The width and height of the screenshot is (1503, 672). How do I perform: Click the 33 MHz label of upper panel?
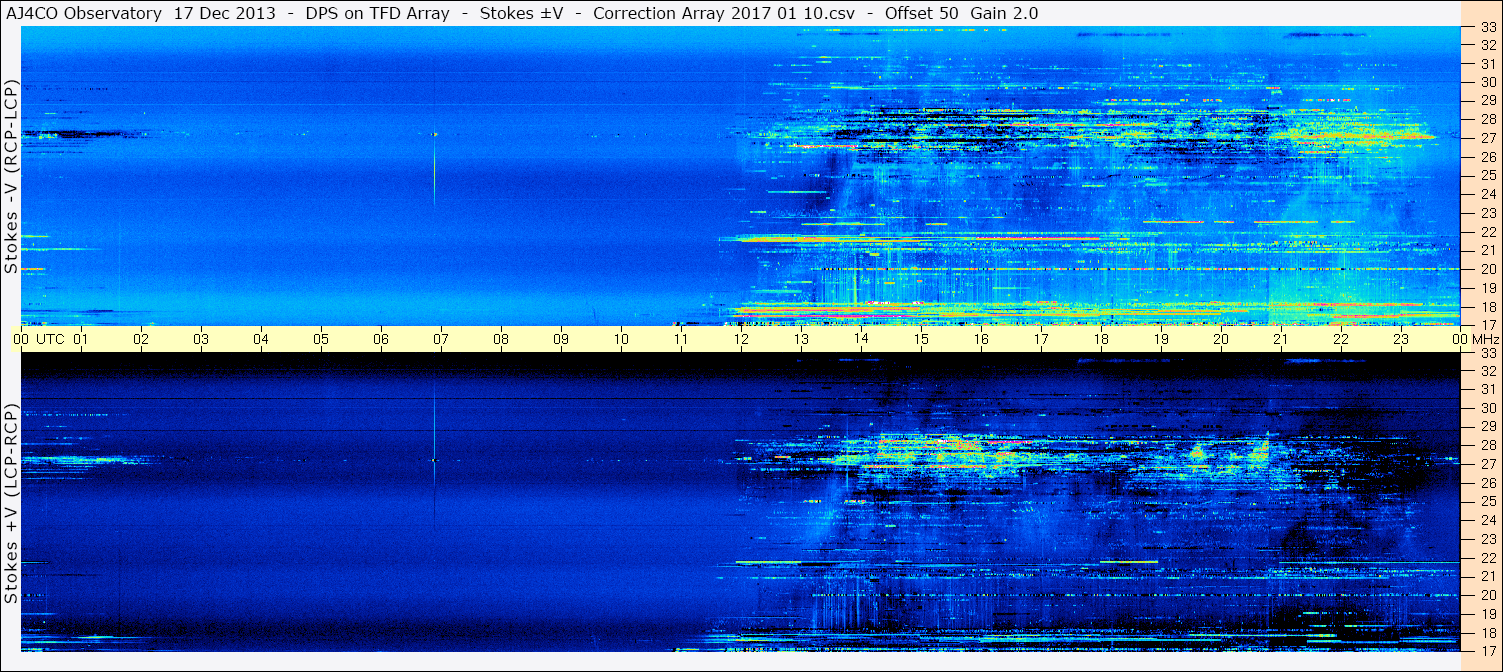(1488, 28)
